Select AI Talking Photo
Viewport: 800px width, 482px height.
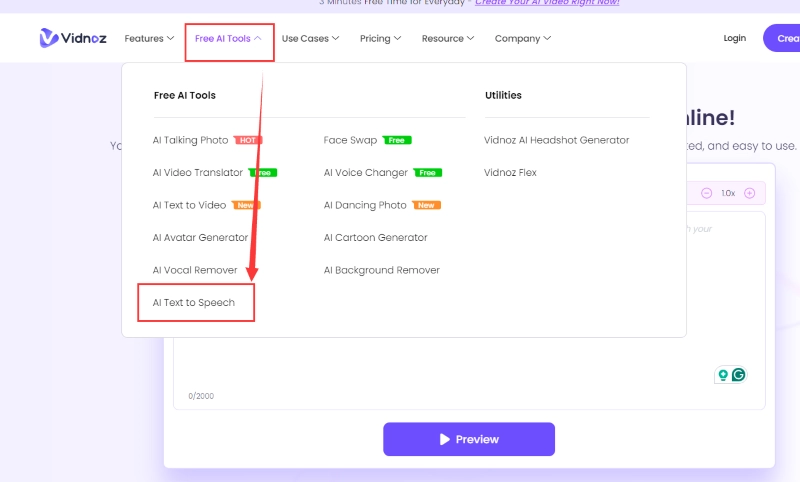(x=190, y=140)
